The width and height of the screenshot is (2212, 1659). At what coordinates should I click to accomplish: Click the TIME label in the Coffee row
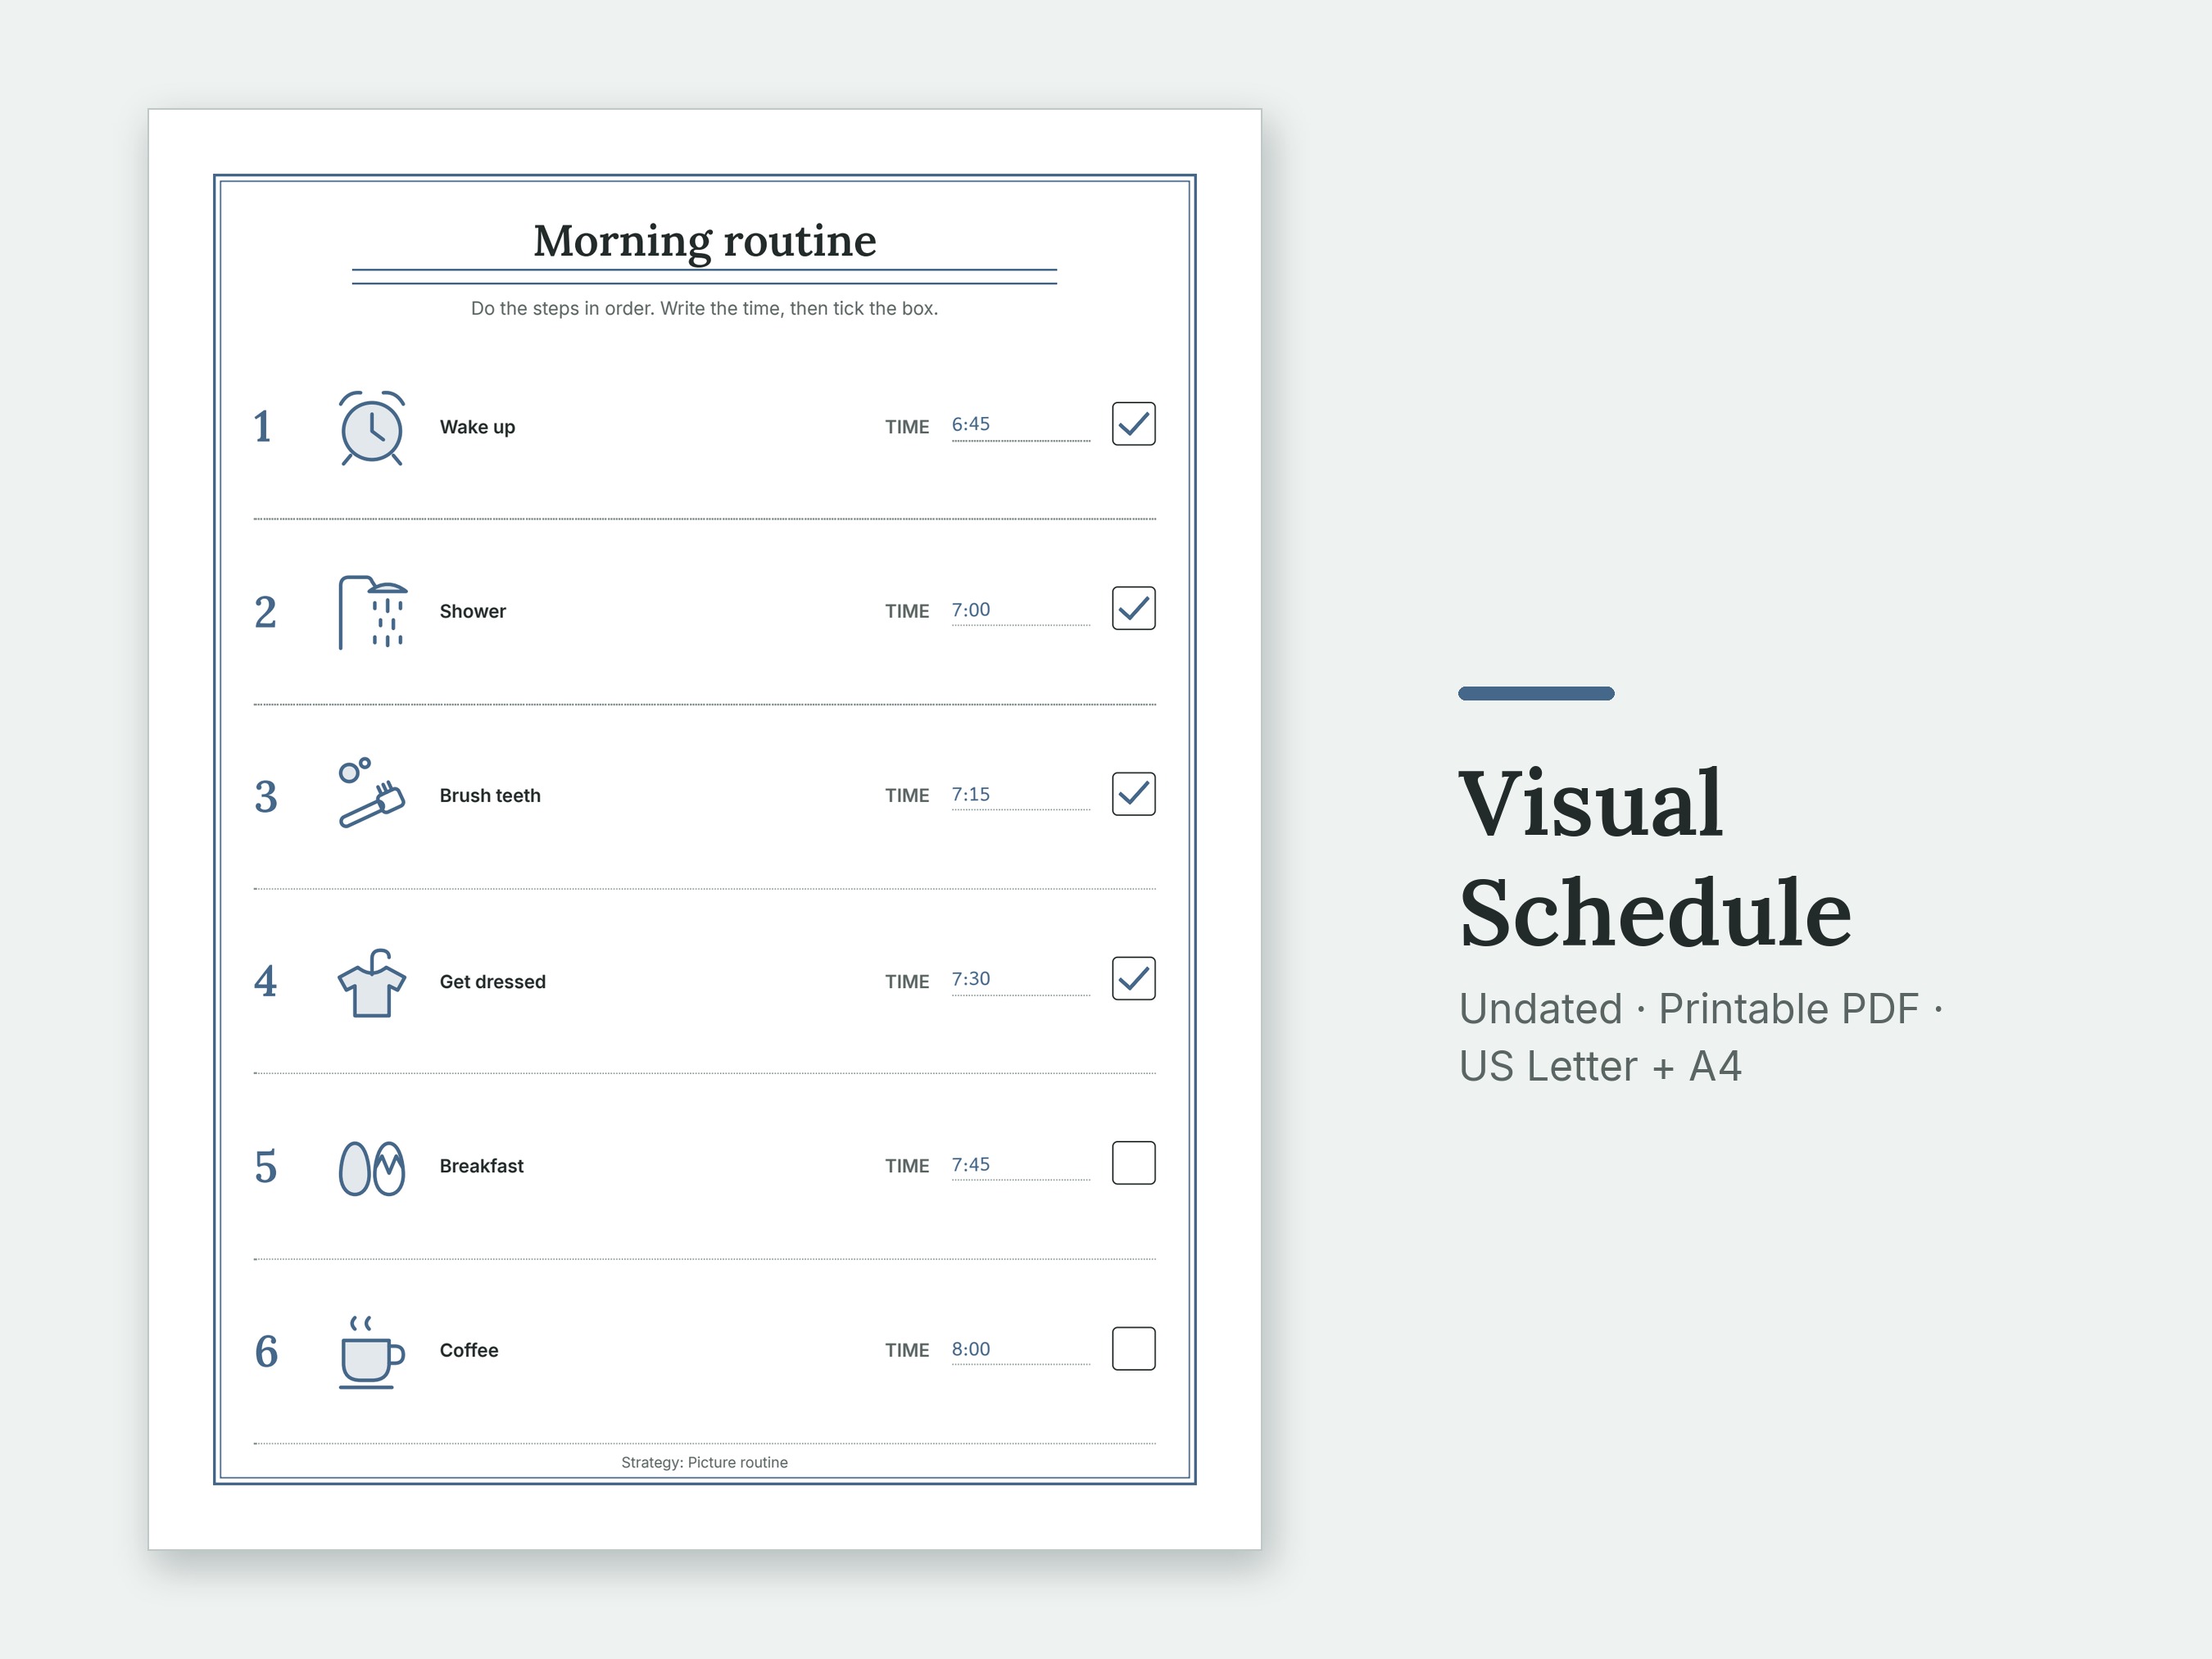pos(906,1351)
